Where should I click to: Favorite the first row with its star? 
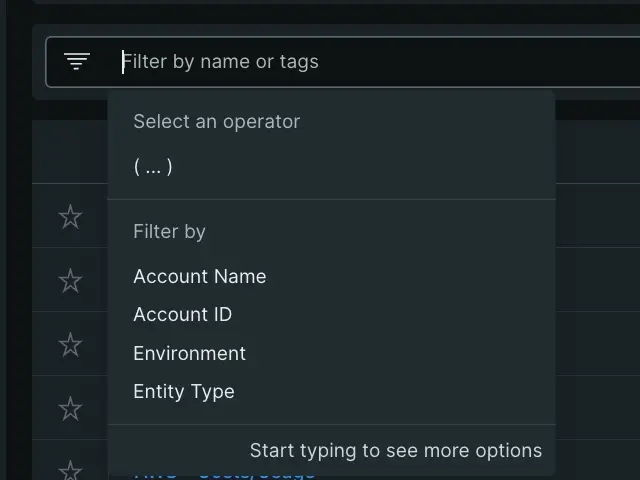[x=70, y=216]
